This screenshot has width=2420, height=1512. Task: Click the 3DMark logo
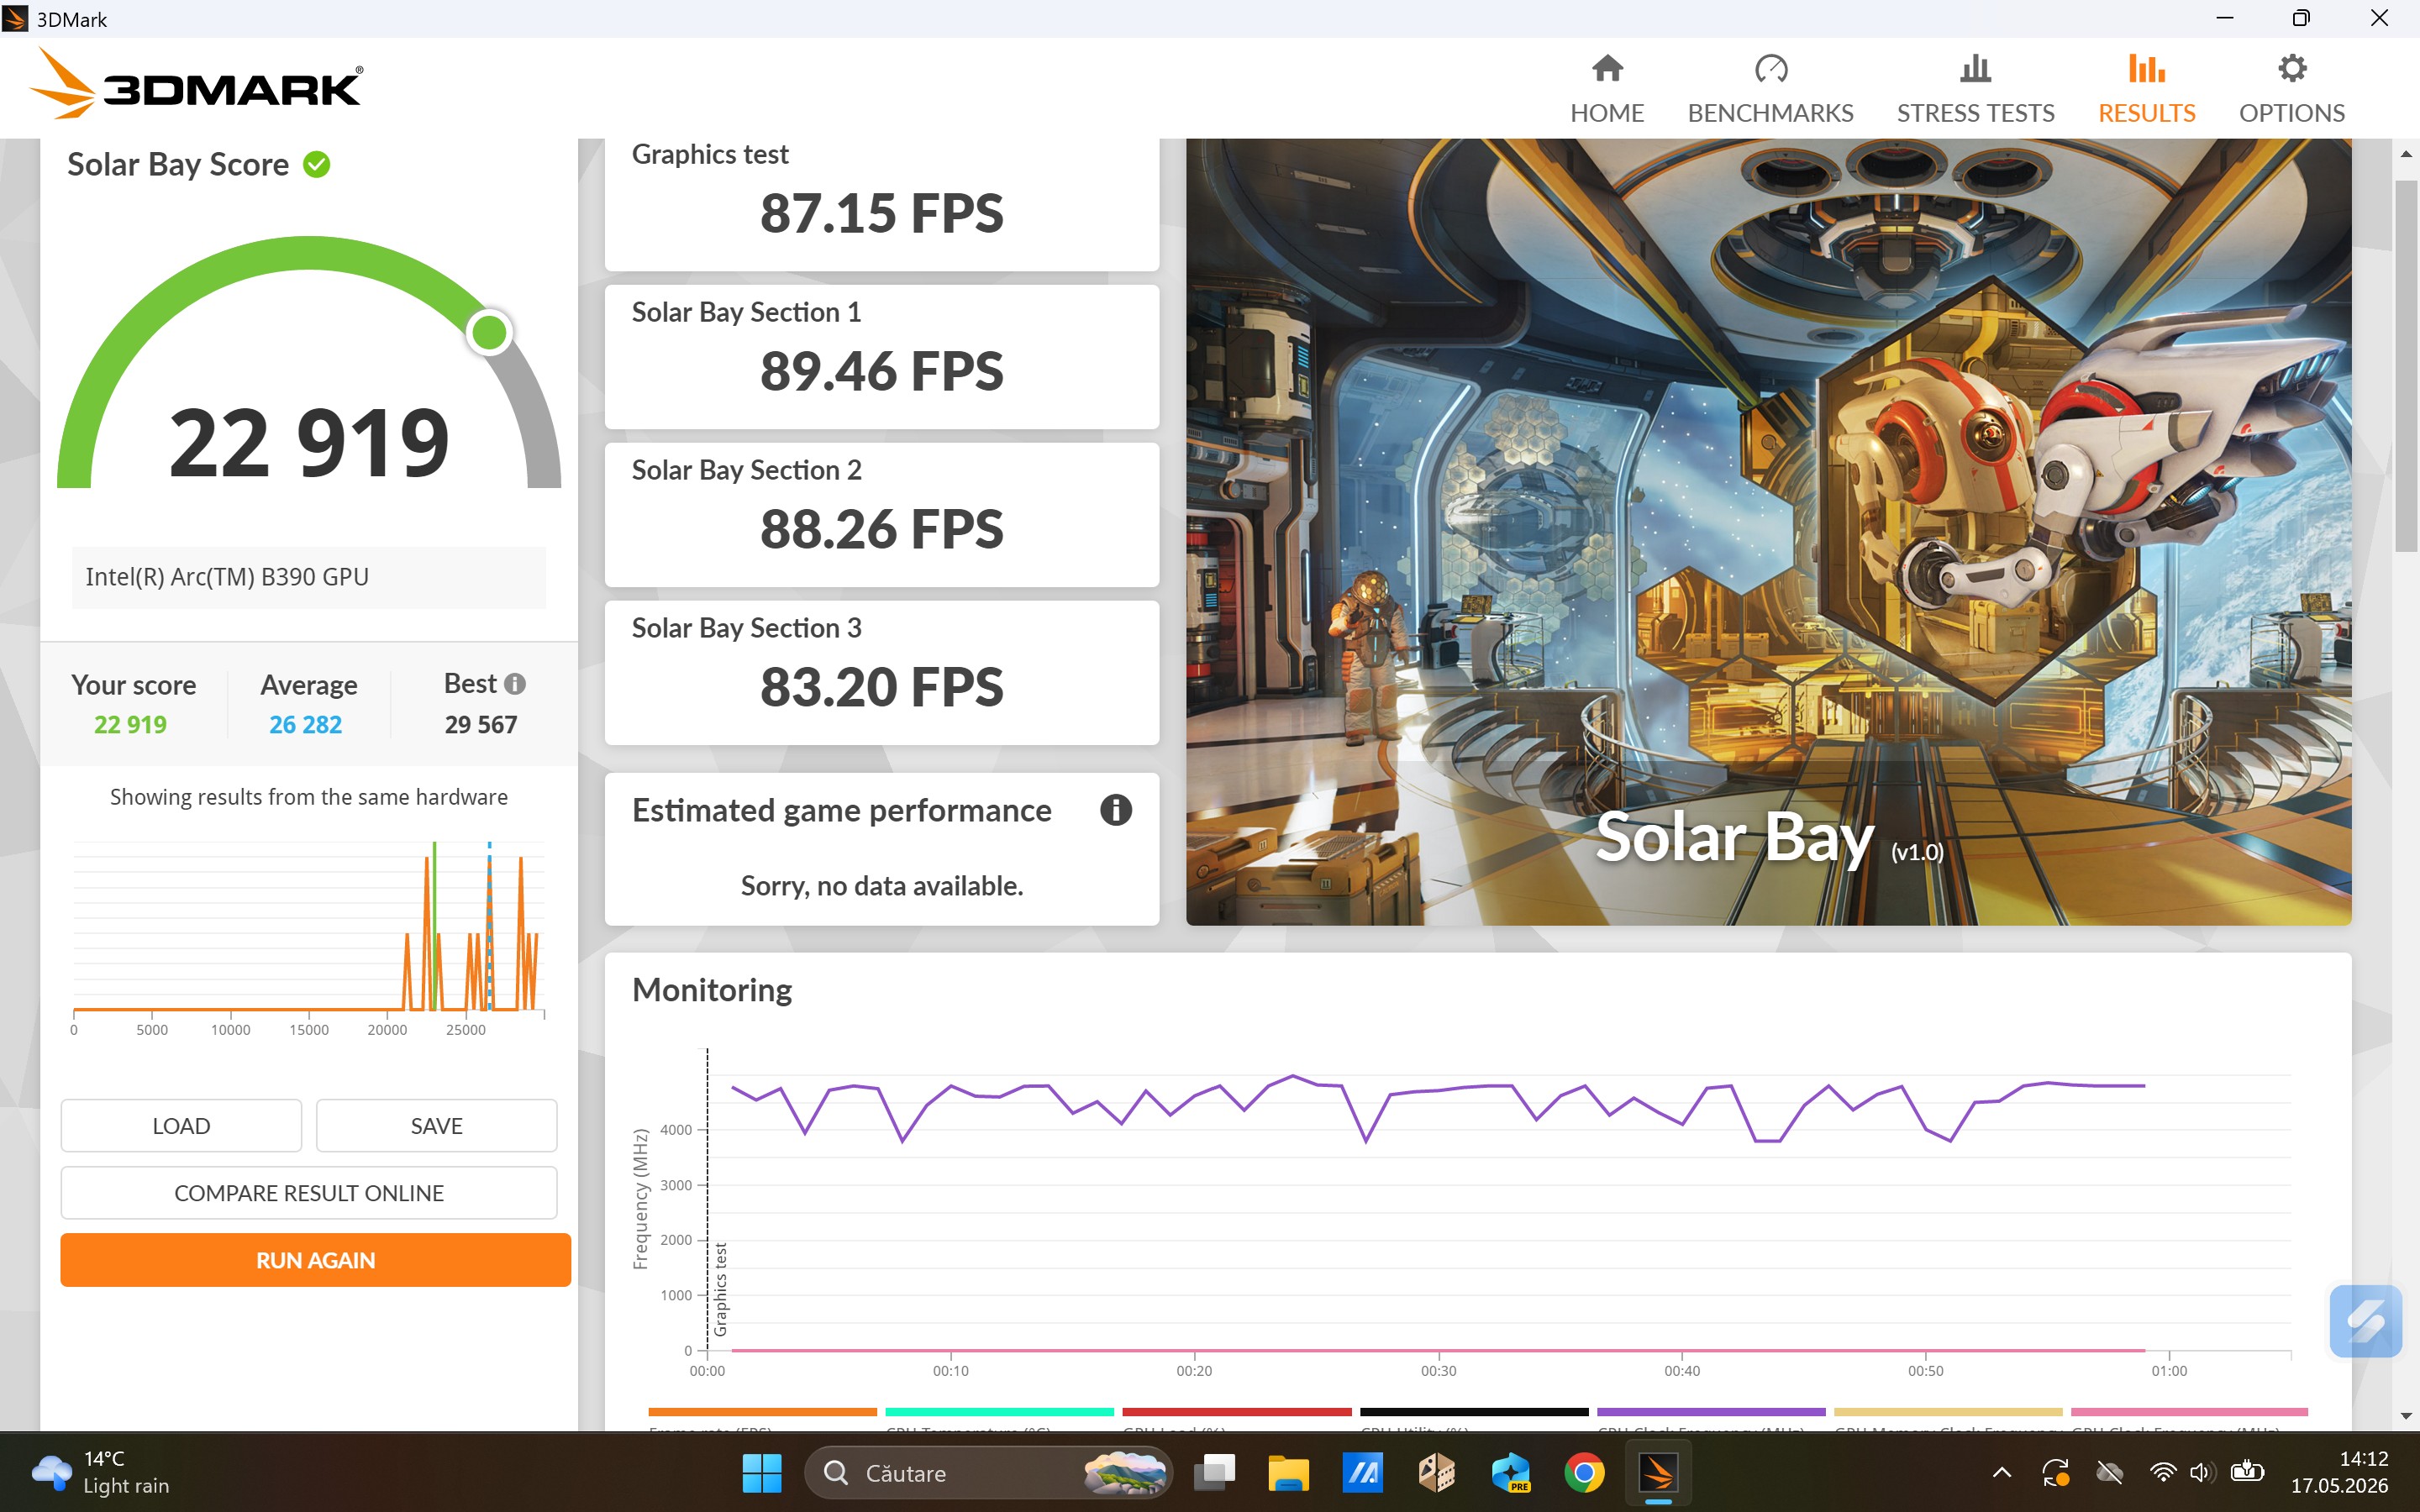[196, 84]
